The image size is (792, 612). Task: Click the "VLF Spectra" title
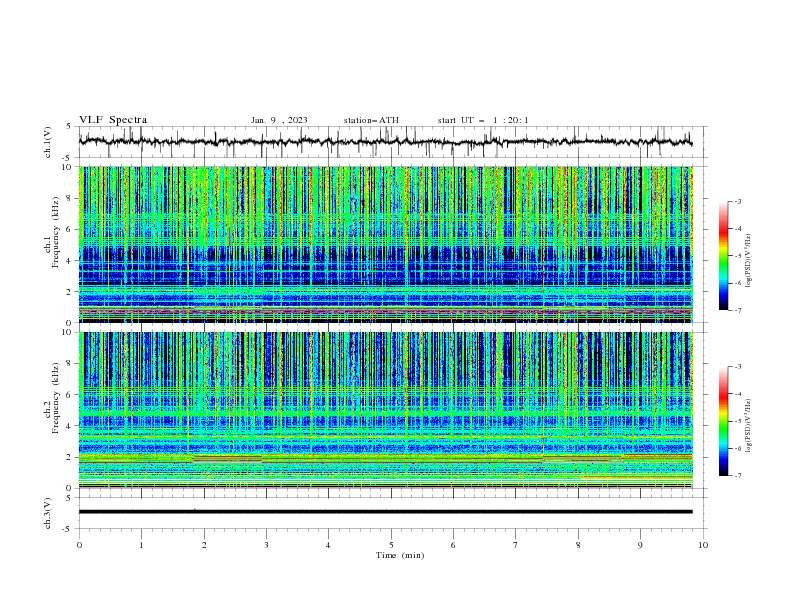113,120
